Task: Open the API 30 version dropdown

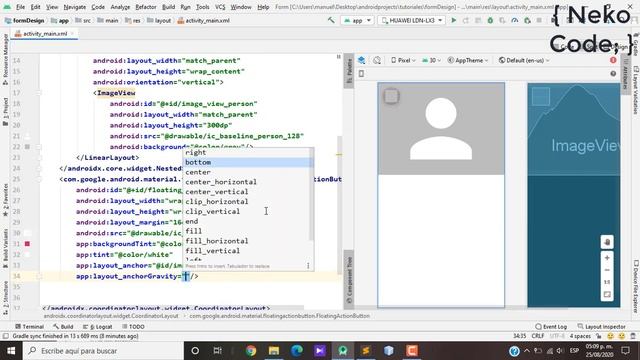Action: 432,60
